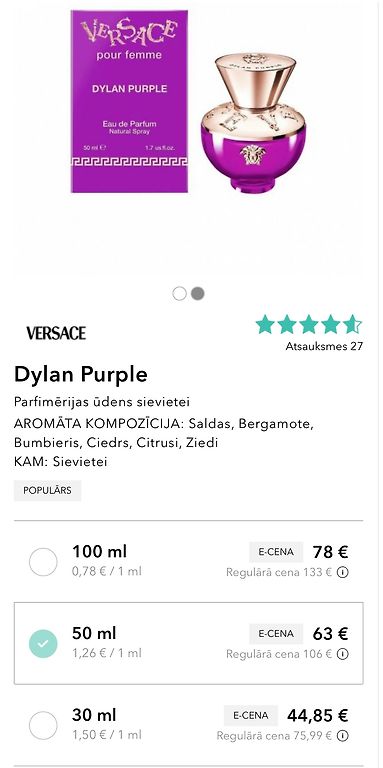383x768 pixels.
Task: Show first product image via carousel dot
Action: [x=180, y=294]
